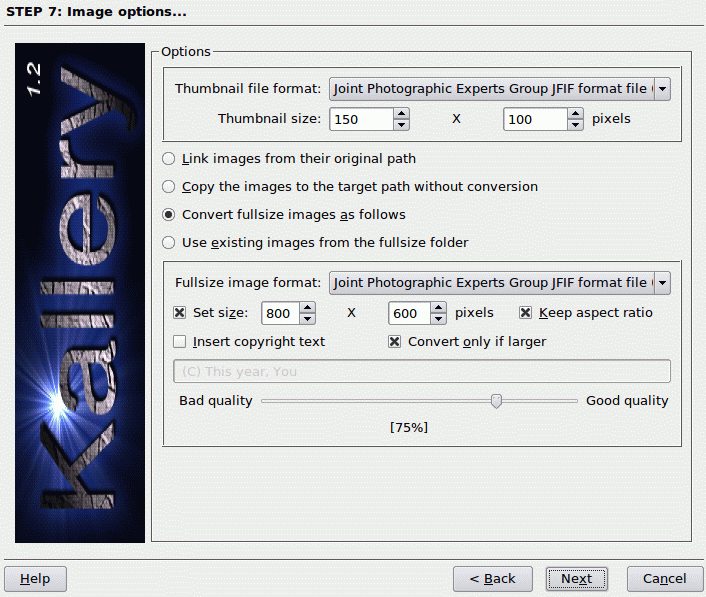Open the Thumbnail file format dropdown
The width and height of the screenshot is (706, 597).
pos(660,89)
